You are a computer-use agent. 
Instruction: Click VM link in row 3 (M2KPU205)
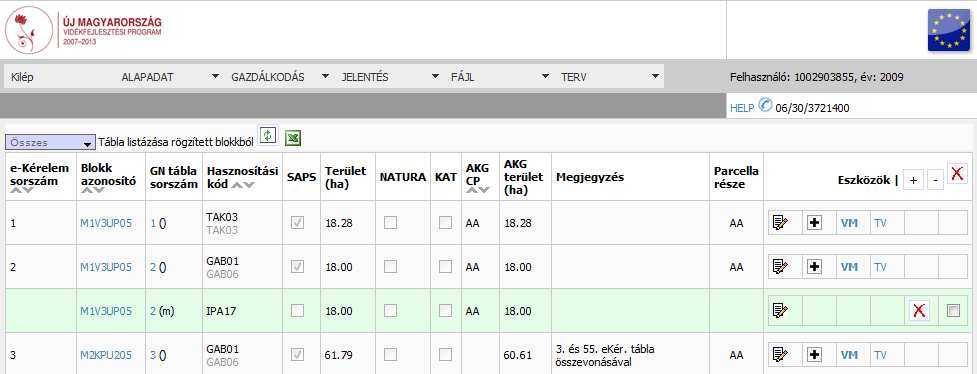(849, 355)
